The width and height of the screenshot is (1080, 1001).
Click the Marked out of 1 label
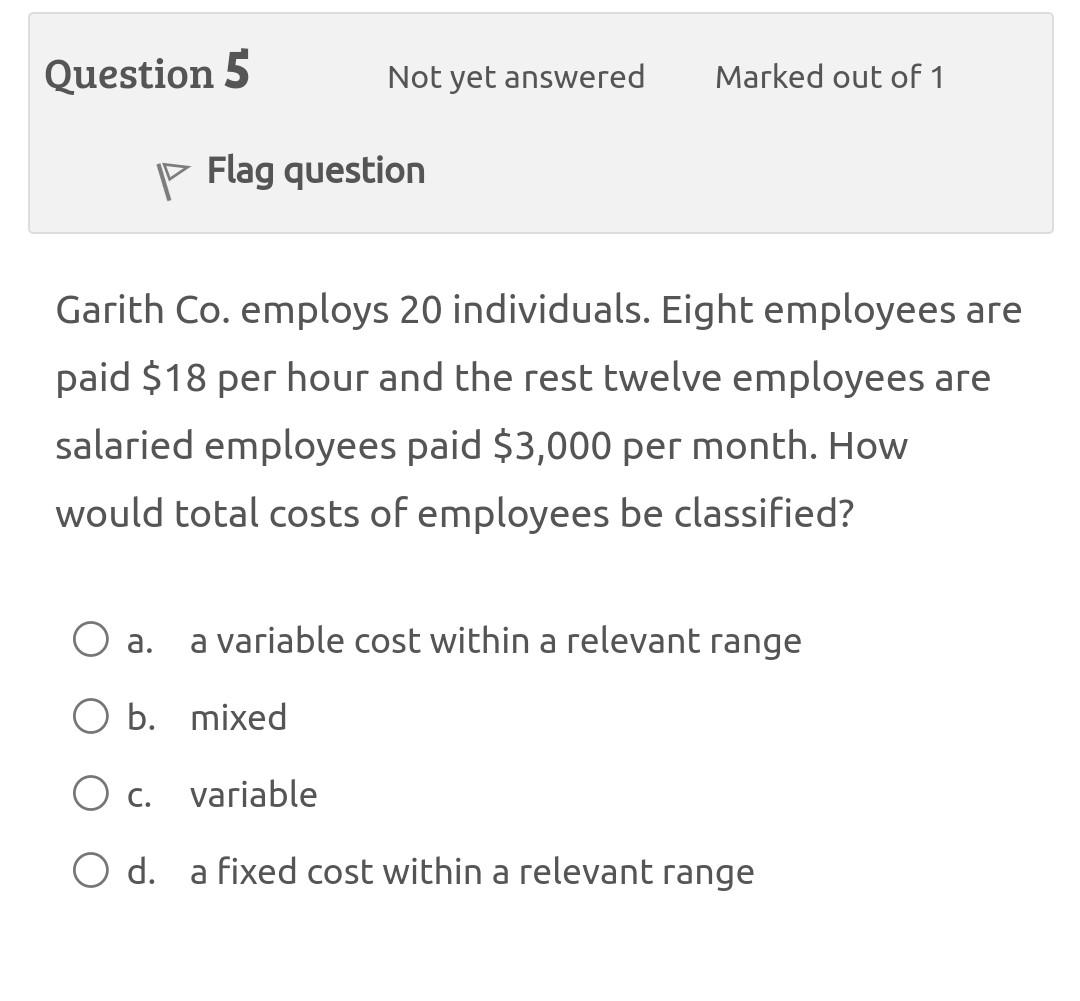[828, 76]
